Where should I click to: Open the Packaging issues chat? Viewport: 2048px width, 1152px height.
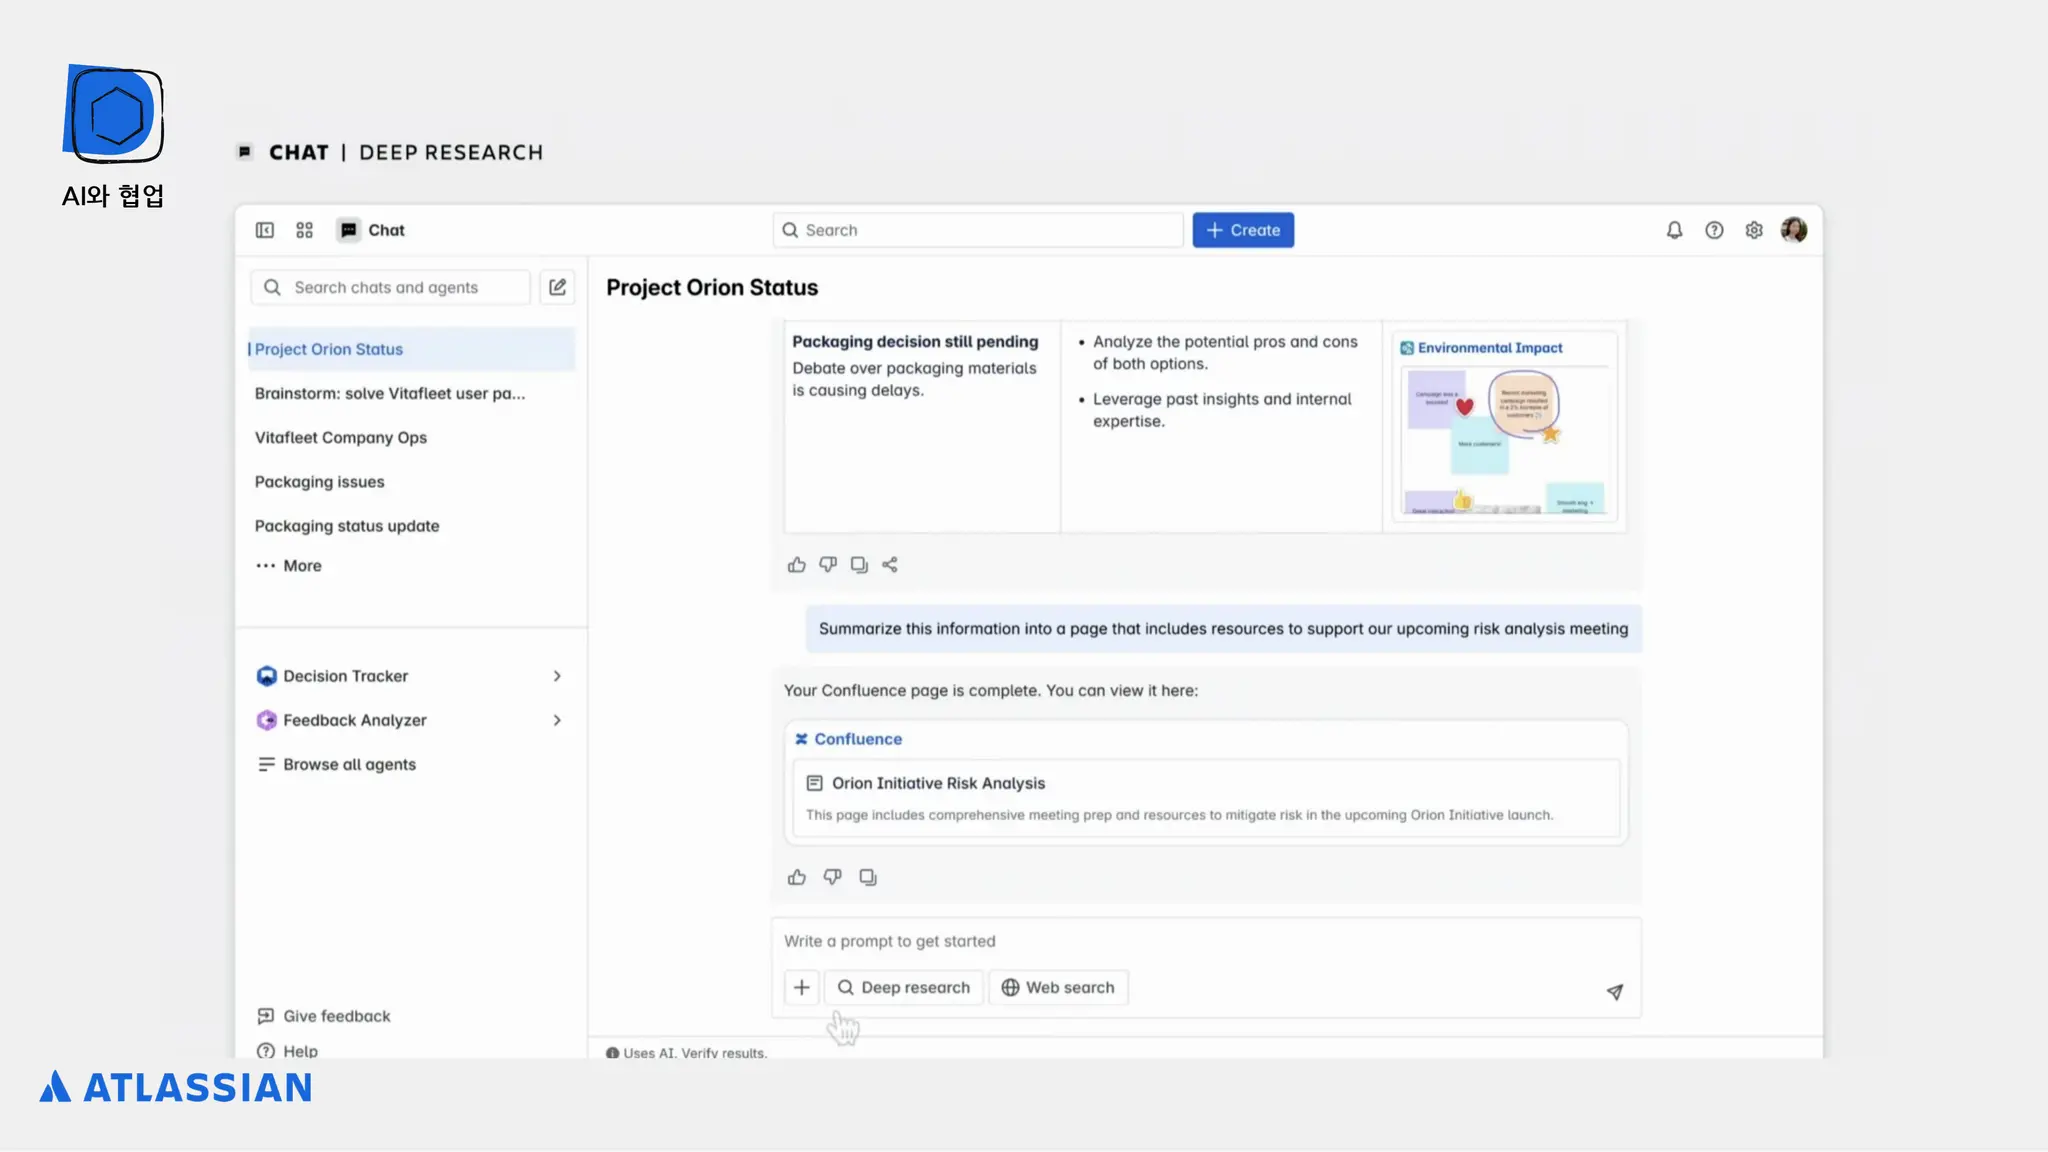tap(319, 482)
